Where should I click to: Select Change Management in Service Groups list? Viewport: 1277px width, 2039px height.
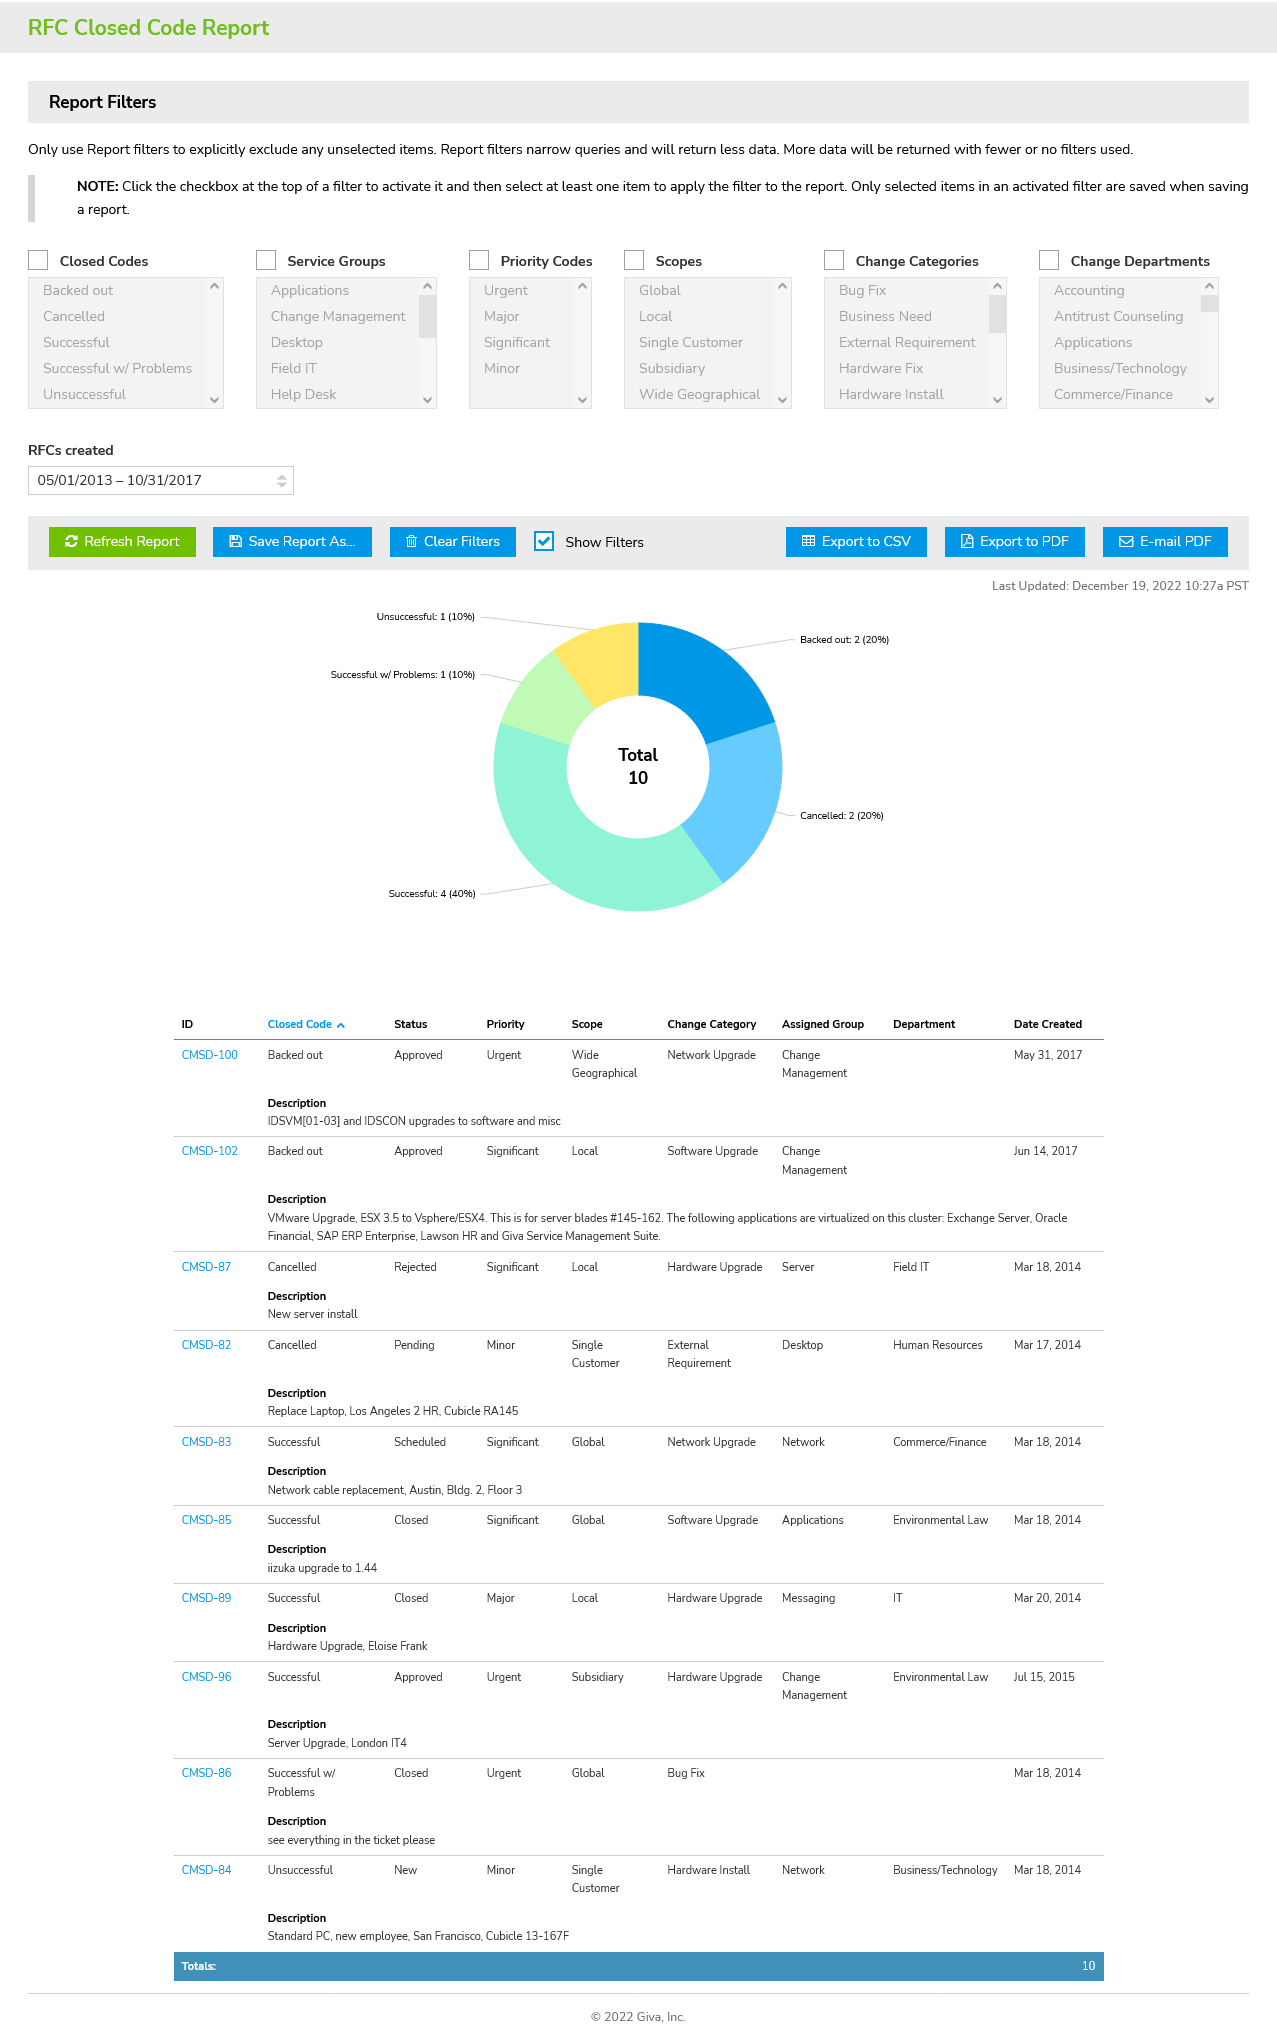pyautogui.click(x=338, y=316)
